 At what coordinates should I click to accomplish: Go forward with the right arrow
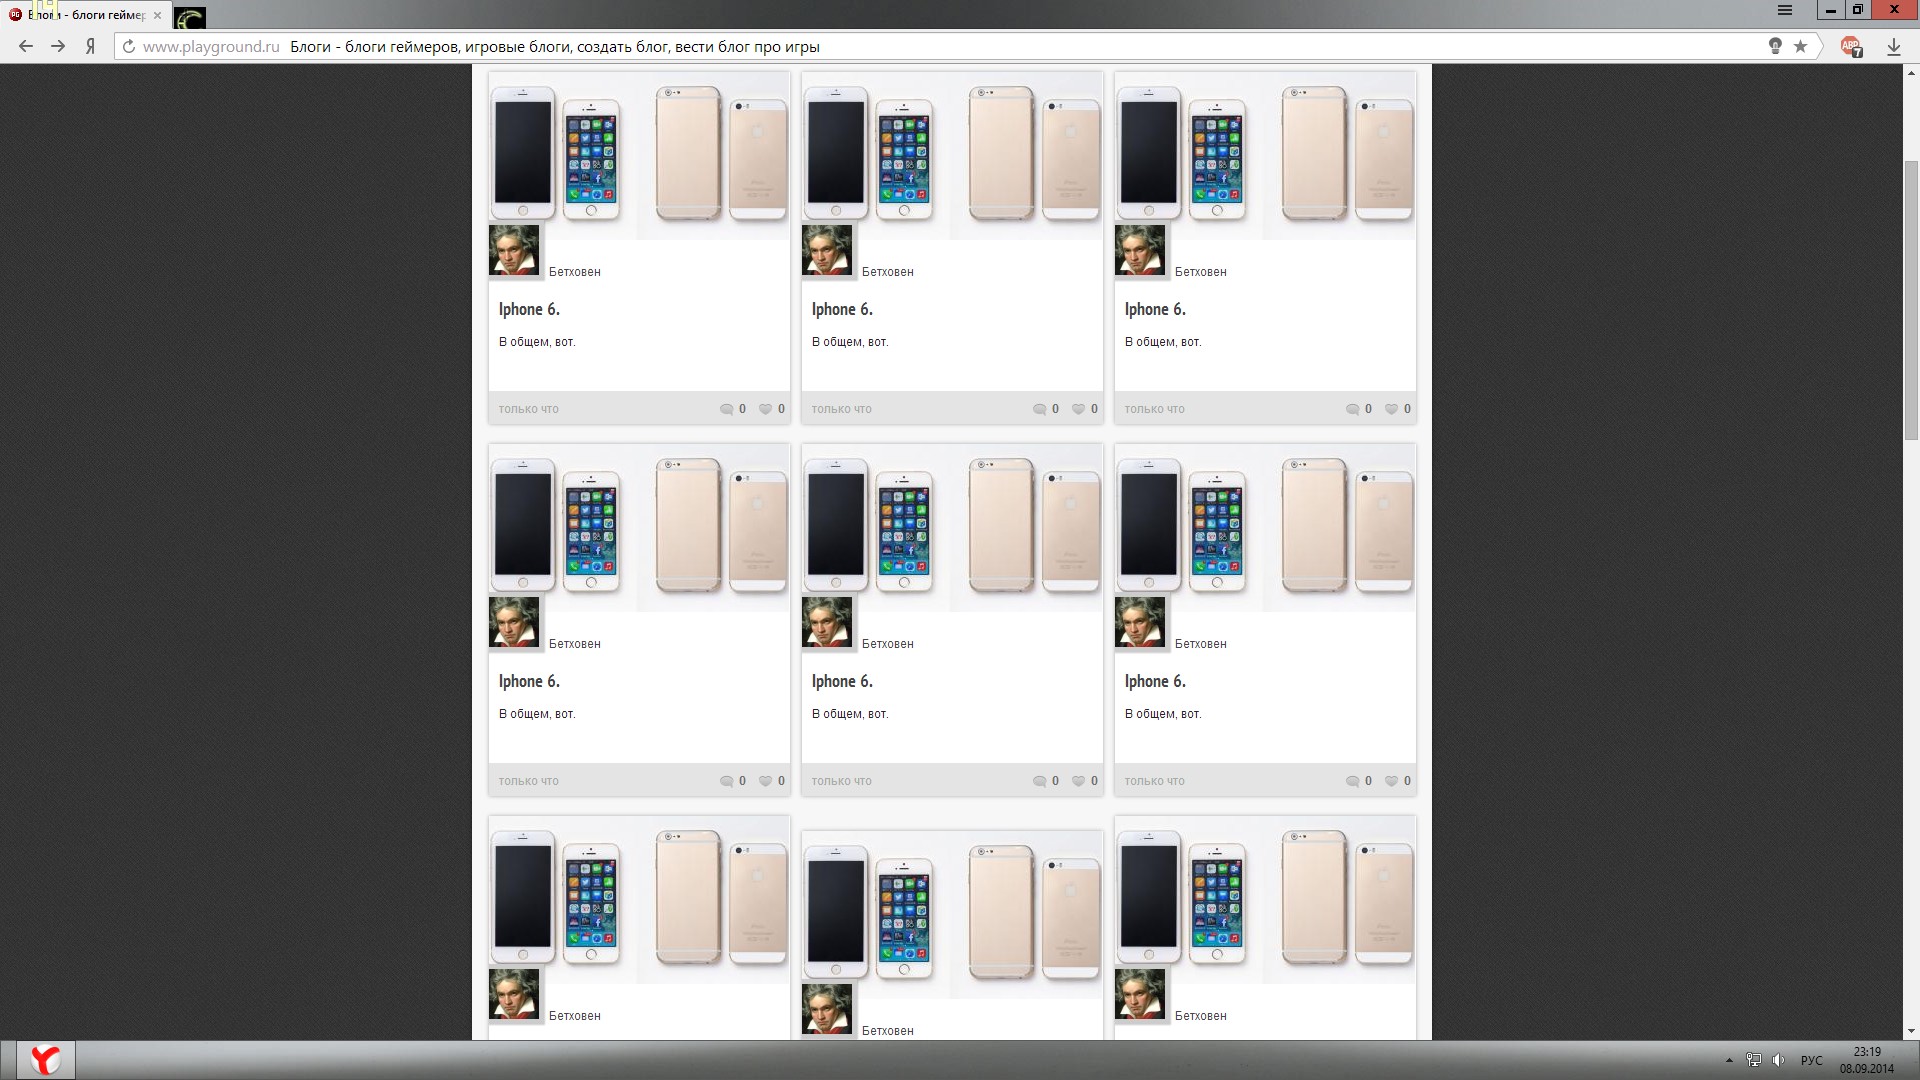pos(58,46)
